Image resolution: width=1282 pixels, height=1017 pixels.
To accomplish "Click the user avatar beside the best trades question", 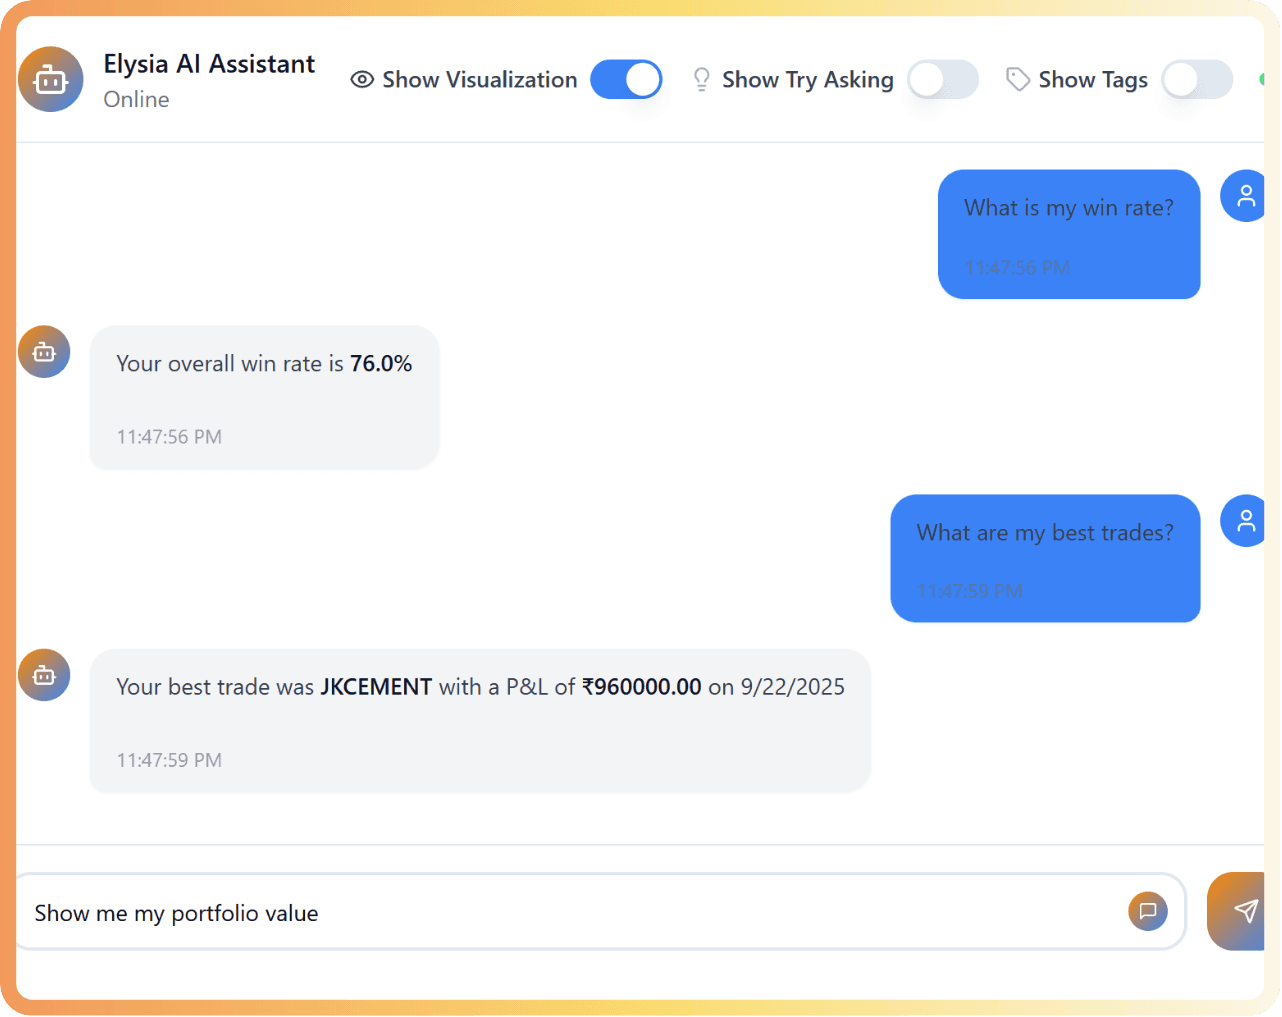I will click(1244, 521).
